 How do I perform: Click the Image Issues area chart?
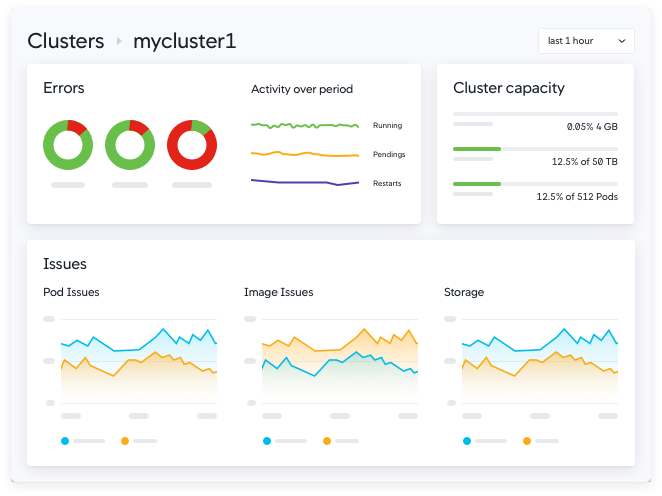[x=340, y=365]
